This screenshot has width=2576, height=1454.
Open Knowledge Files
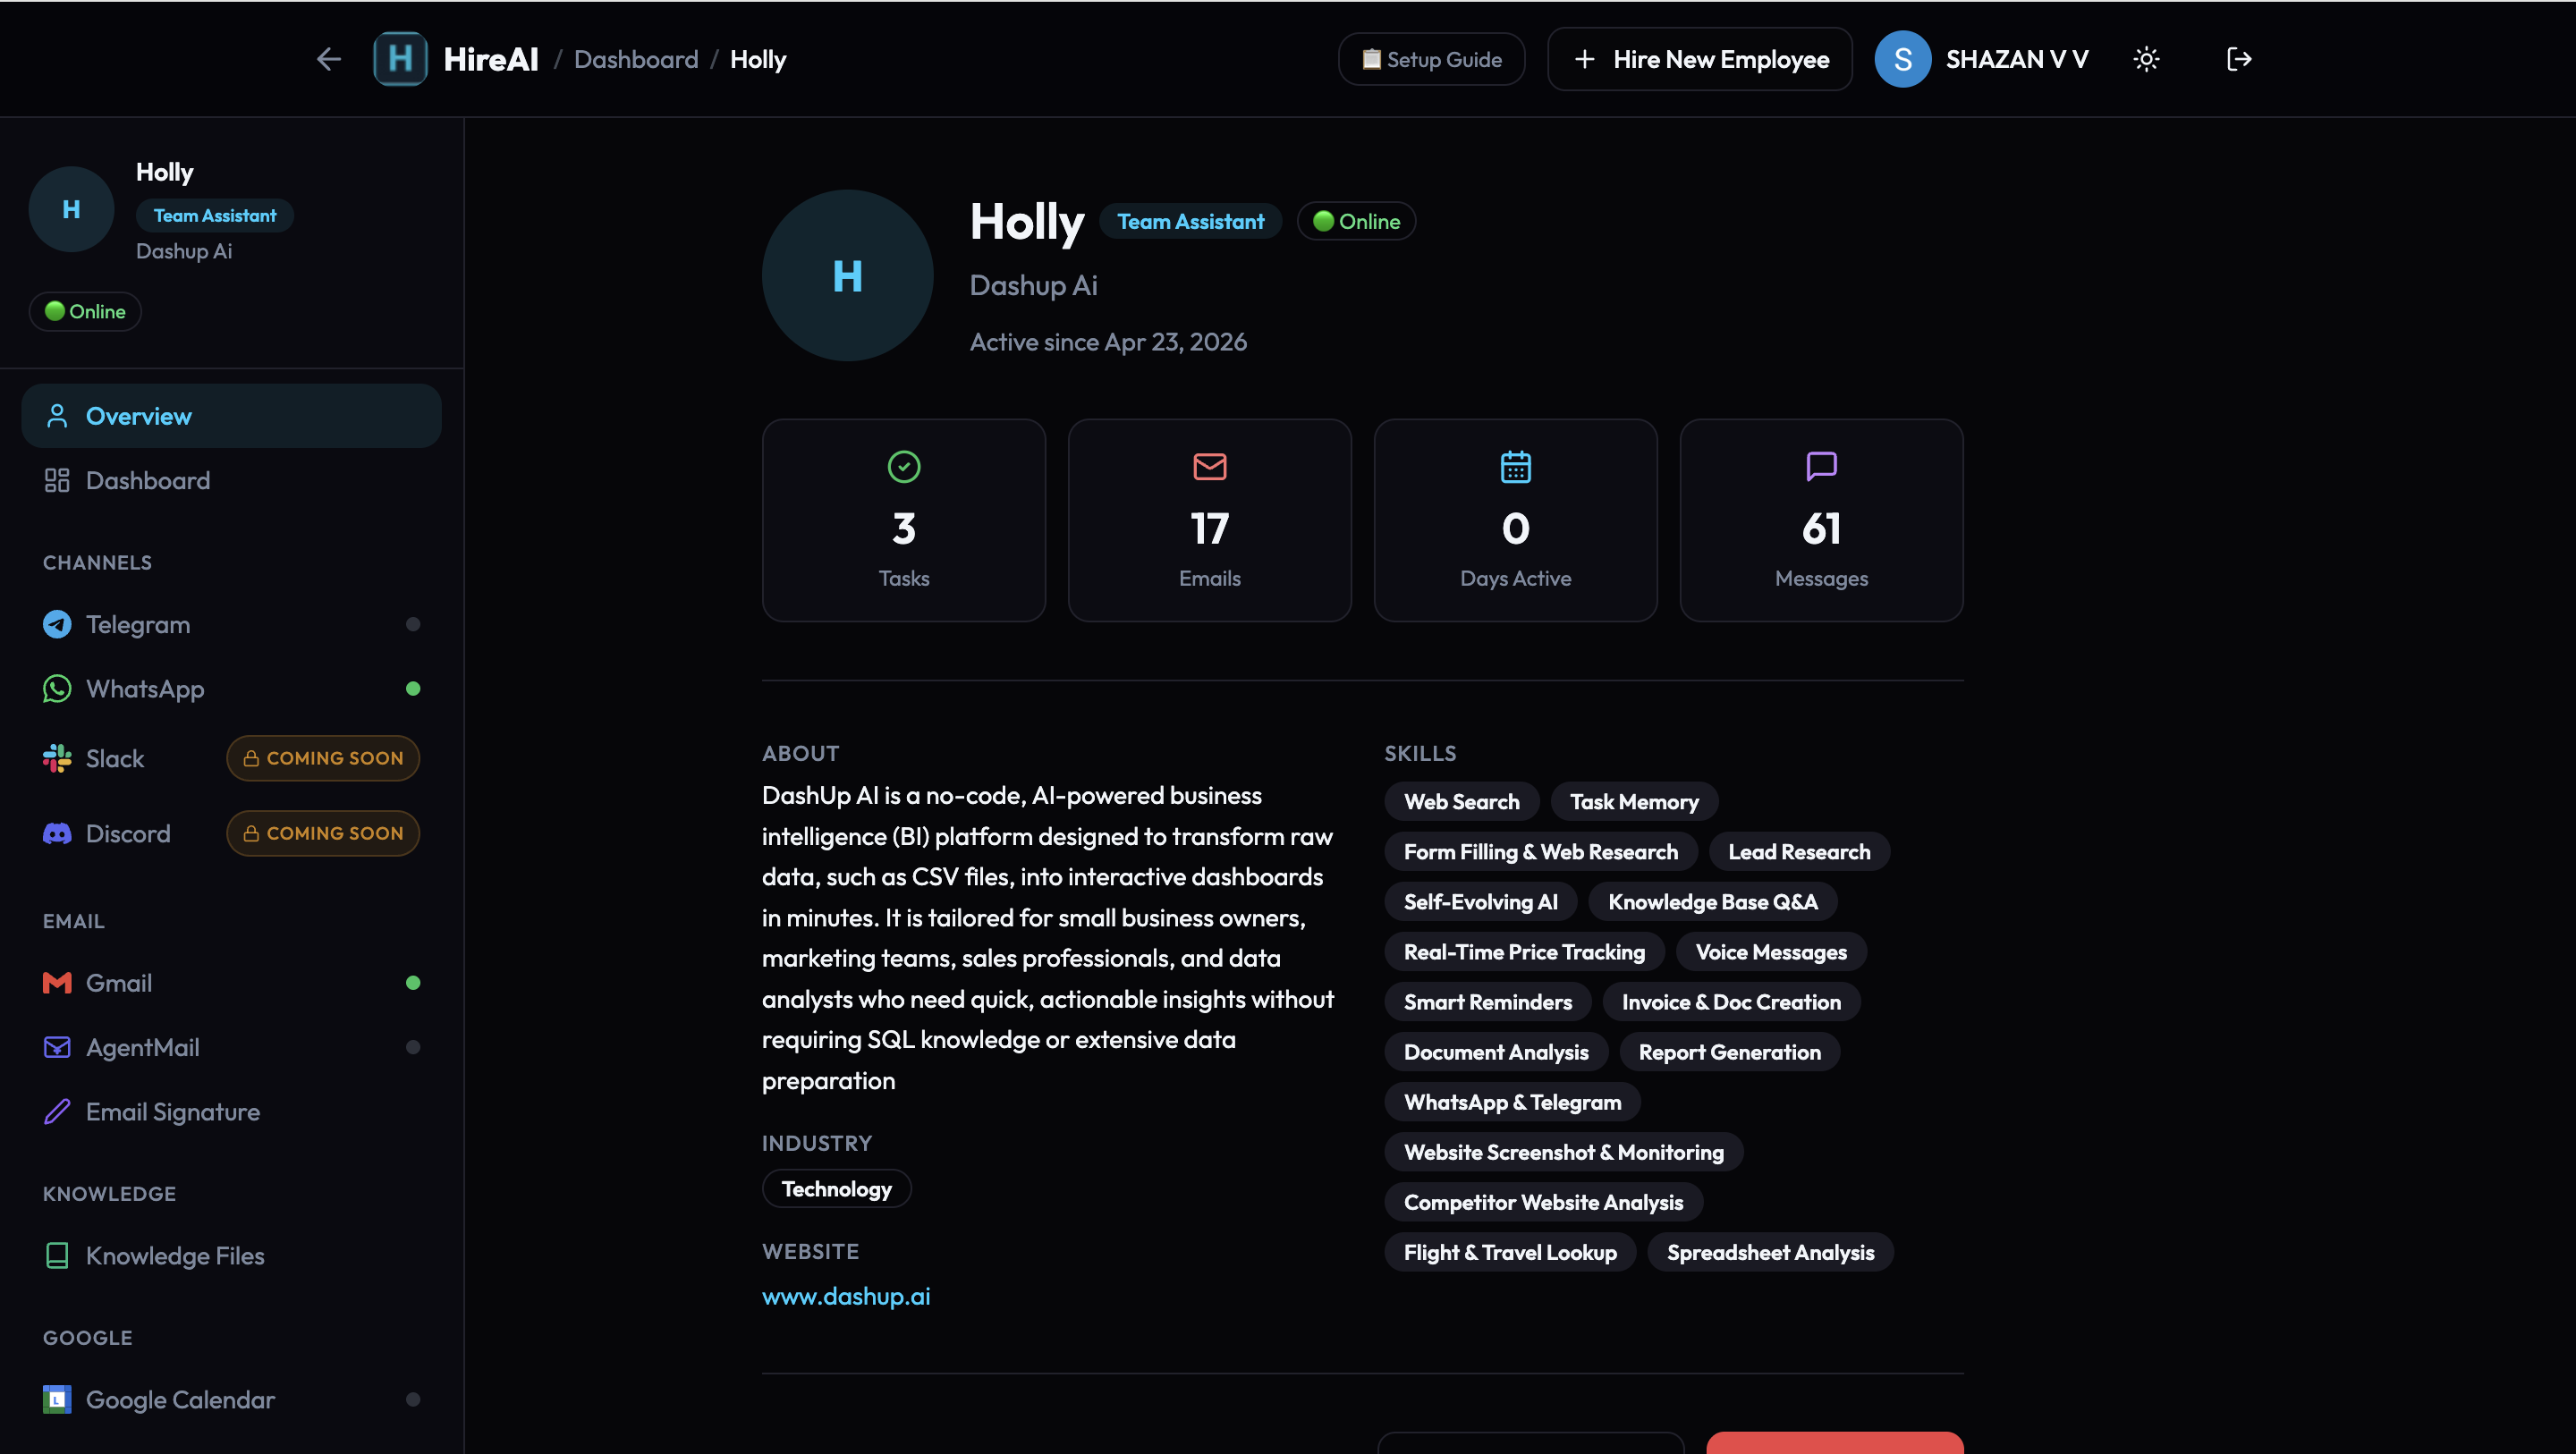click(x=175, y=1256)
